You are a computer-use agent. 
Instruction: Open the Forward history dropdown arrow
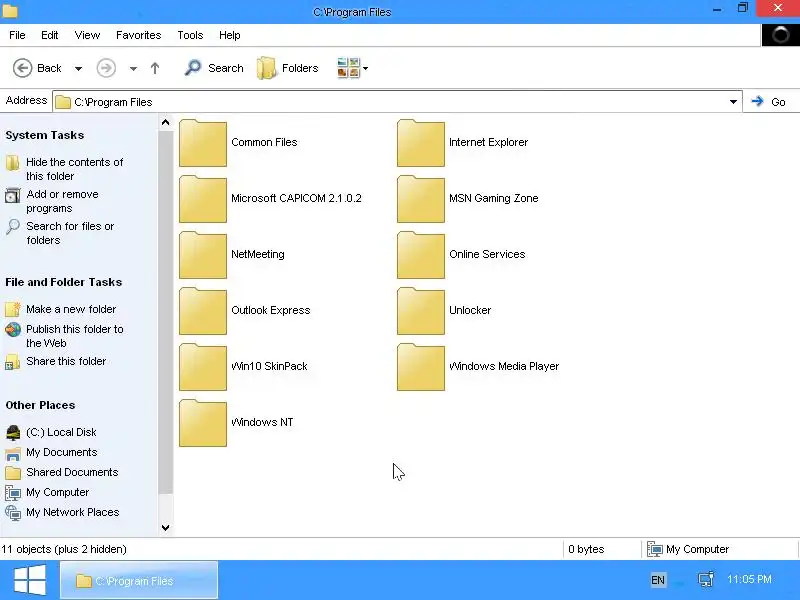pos(133,68)
